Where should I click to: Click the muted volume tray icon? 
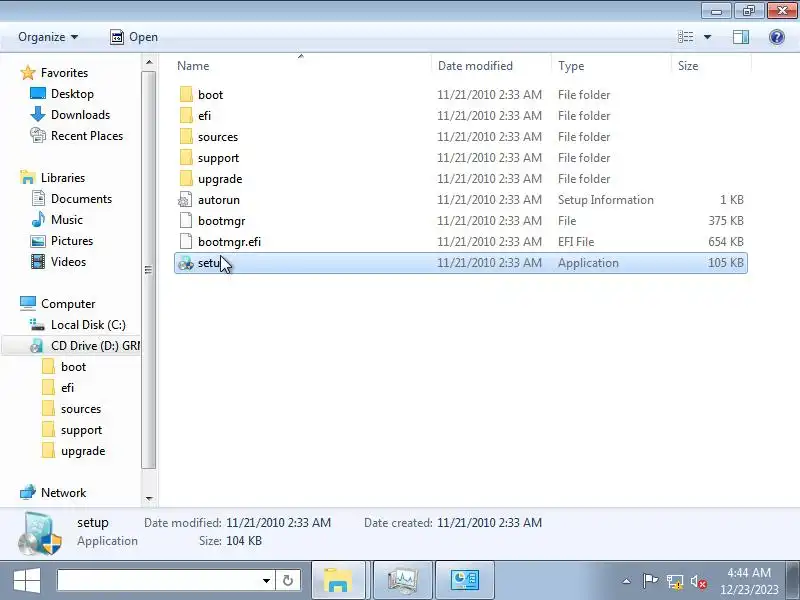(x=698, y=581)
